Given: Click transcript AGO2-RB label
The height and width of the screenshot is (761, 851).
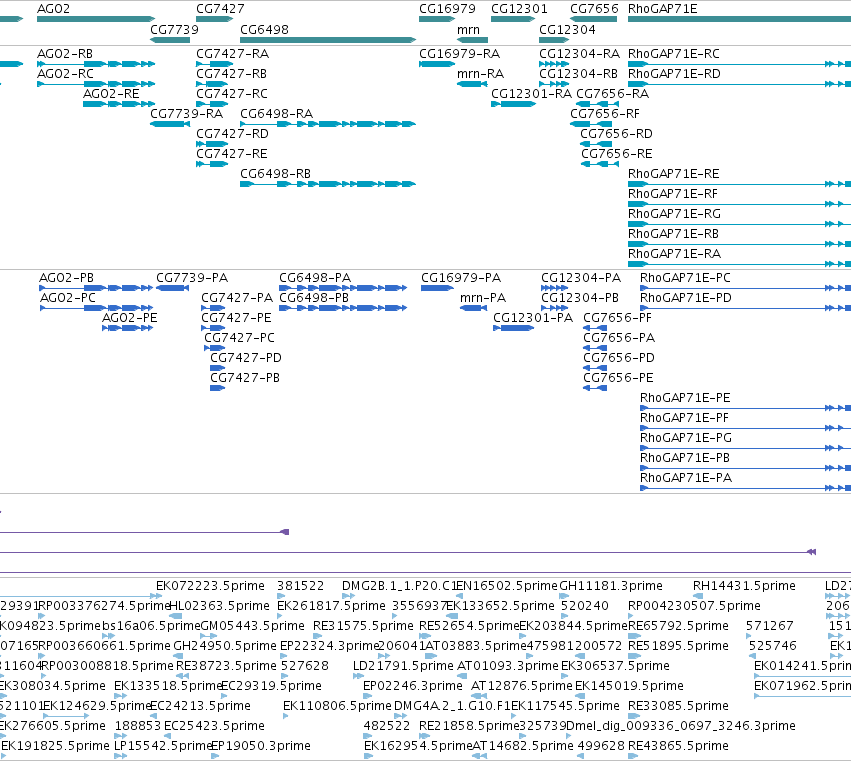Looking at the screenshot, I should [x=65, y=54].
